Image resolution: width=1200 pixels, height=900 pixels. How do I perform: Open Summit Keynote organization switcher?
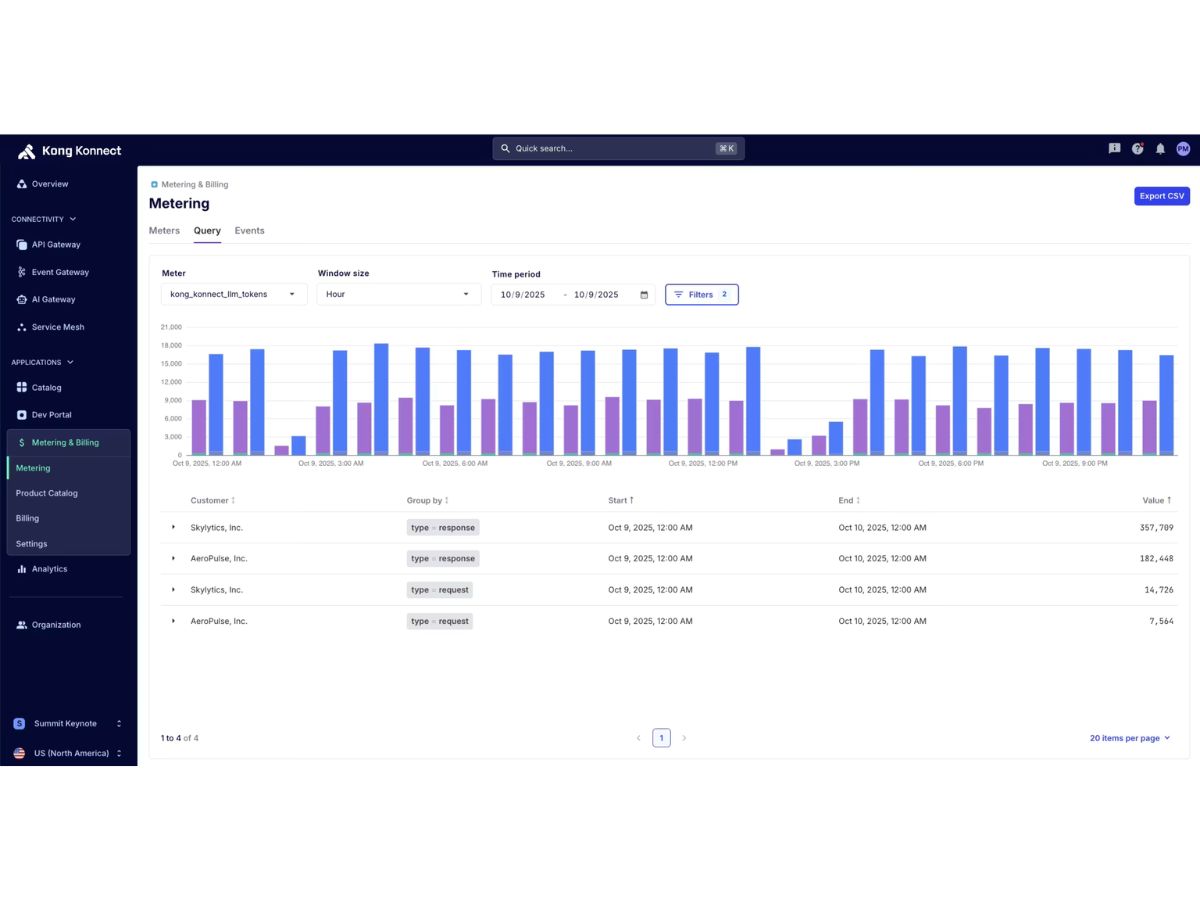67,723
